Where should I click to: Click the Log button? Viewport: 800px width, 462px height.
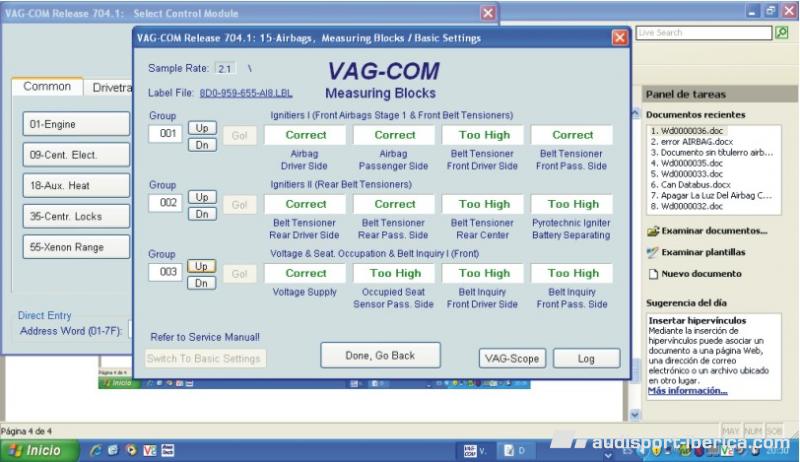point(586,358)
